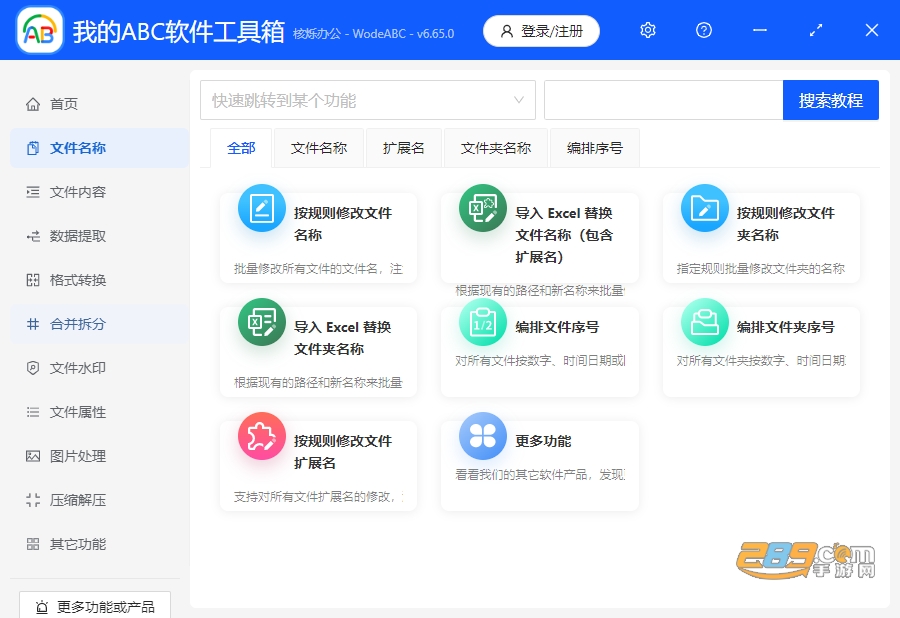
Task: Open the blue folder 按规则修改文件夹名称 icon
Action: click(704, 208)
